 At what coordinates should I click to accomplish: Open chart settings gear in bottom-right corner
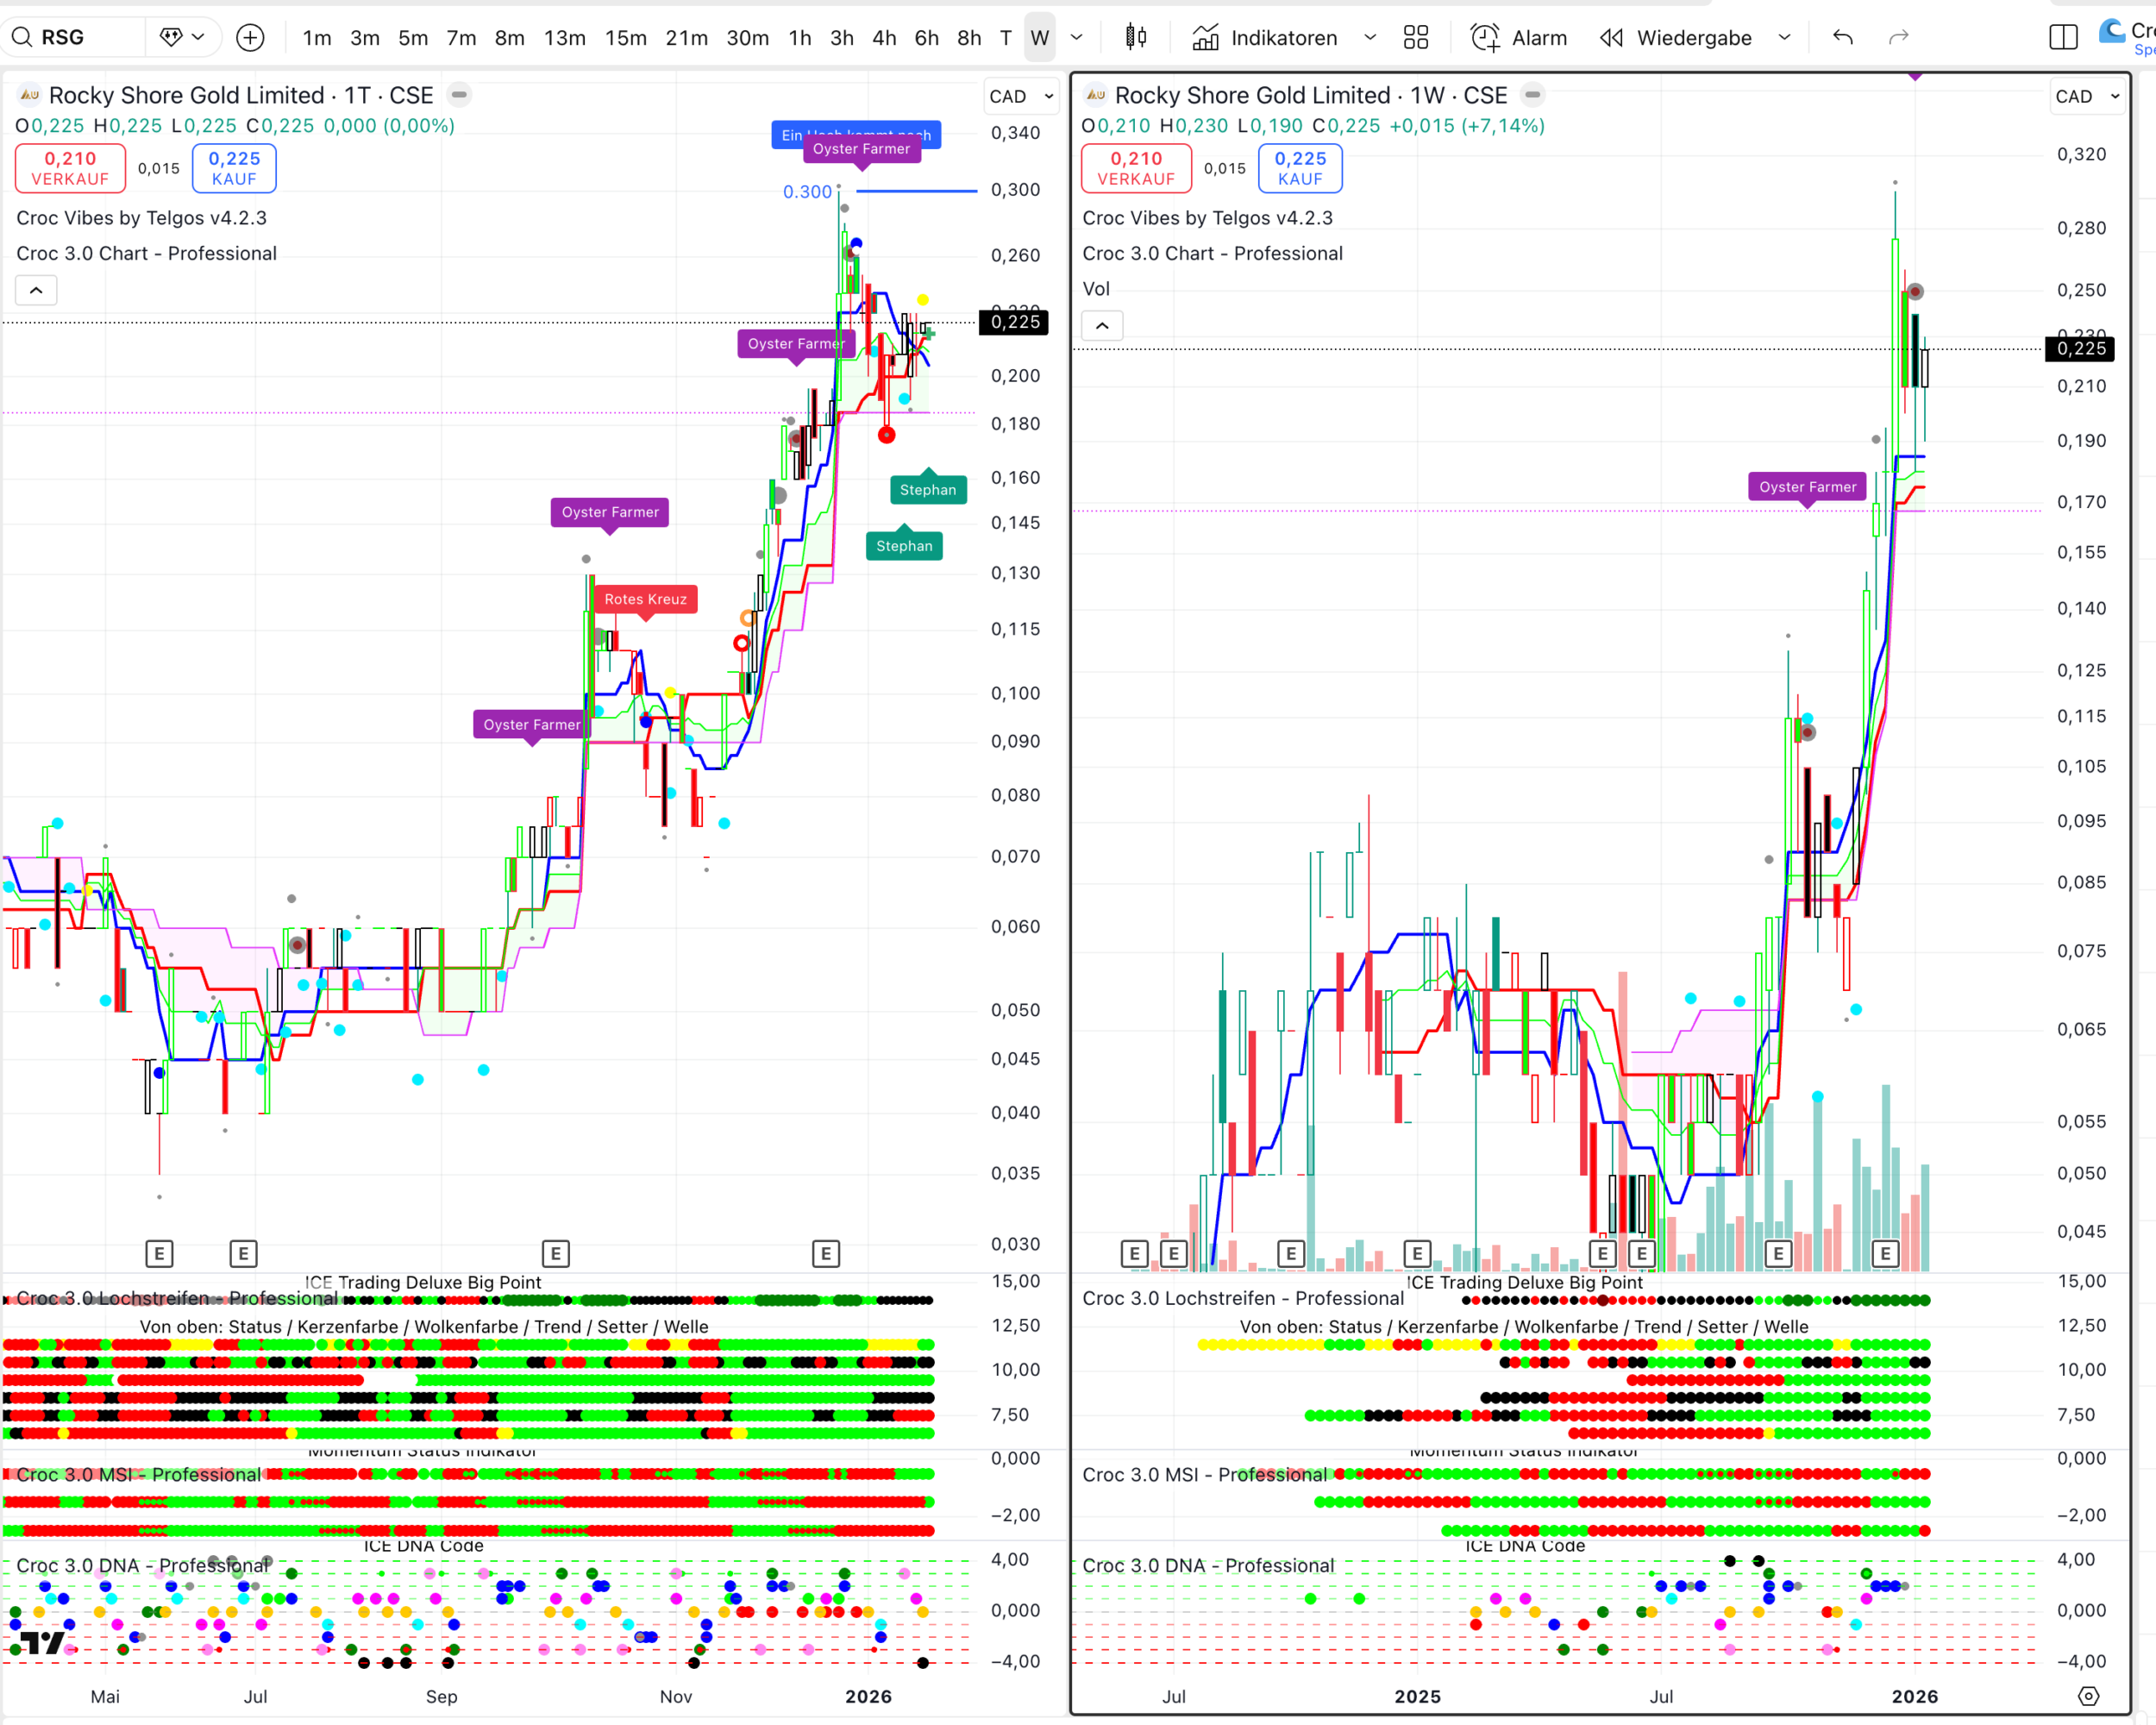[2088, 1696]
